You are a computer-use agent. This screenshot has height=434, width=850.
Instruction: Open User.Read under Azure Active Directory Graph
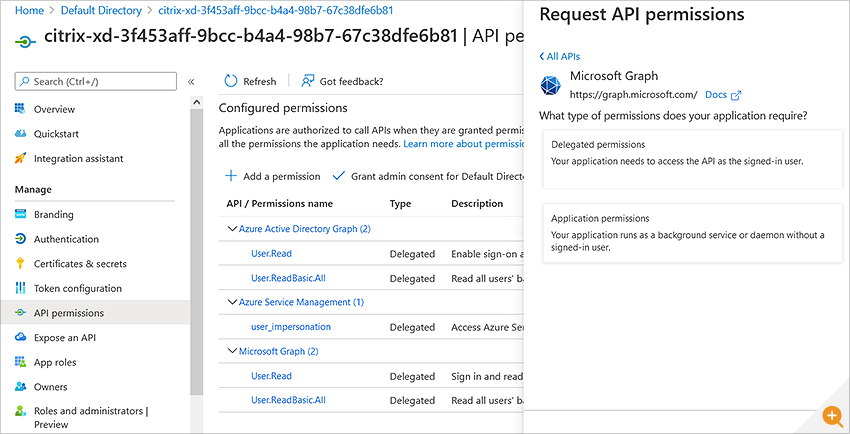pyautogui.click(x=271, y=254)
